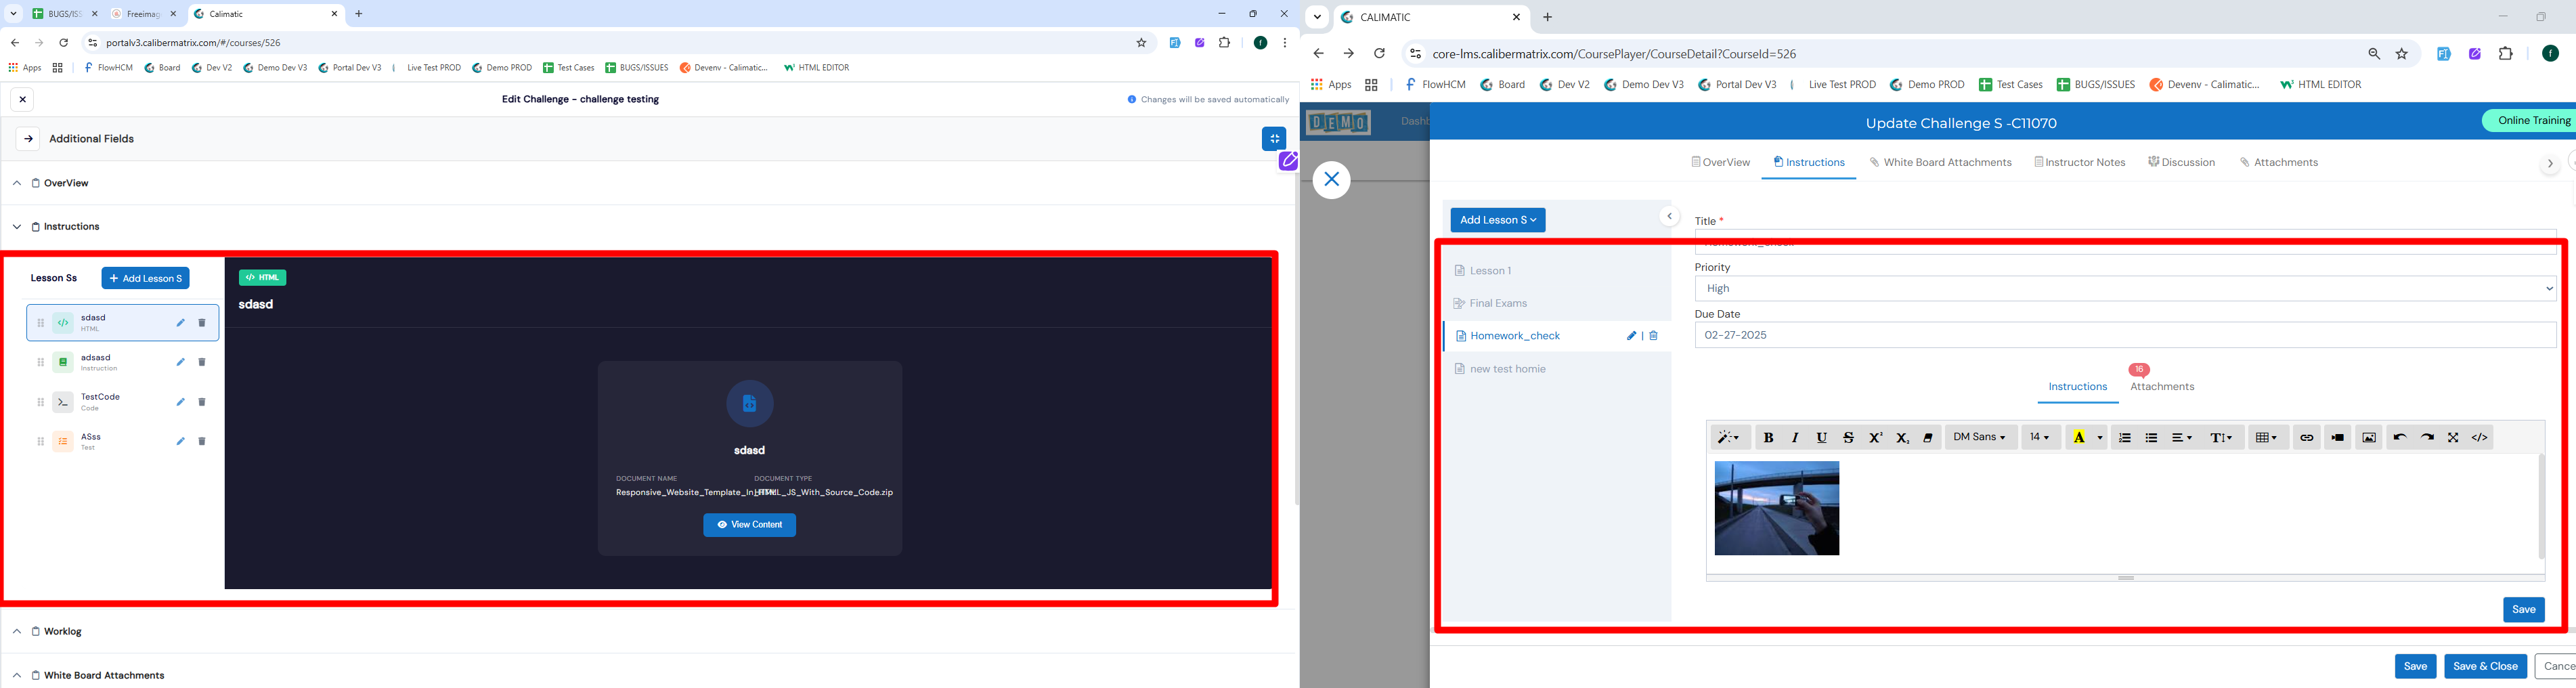
Task: Click the pencil for TestCode lesson
Action: point(181,402)
